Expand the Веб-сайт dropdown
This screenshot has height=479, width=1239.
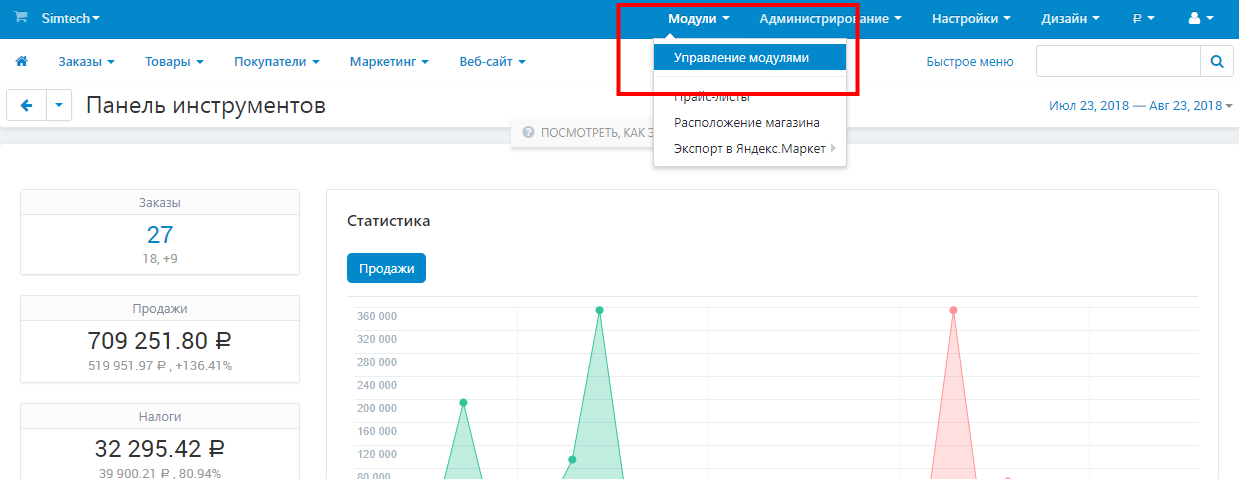point(493,62)
